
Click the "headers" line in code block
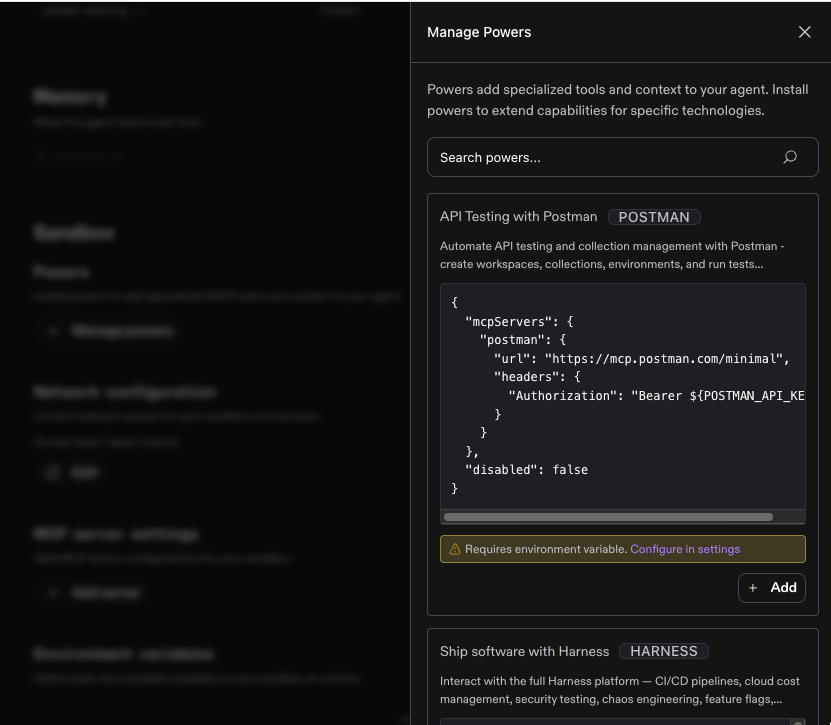[x=537, y=377]
